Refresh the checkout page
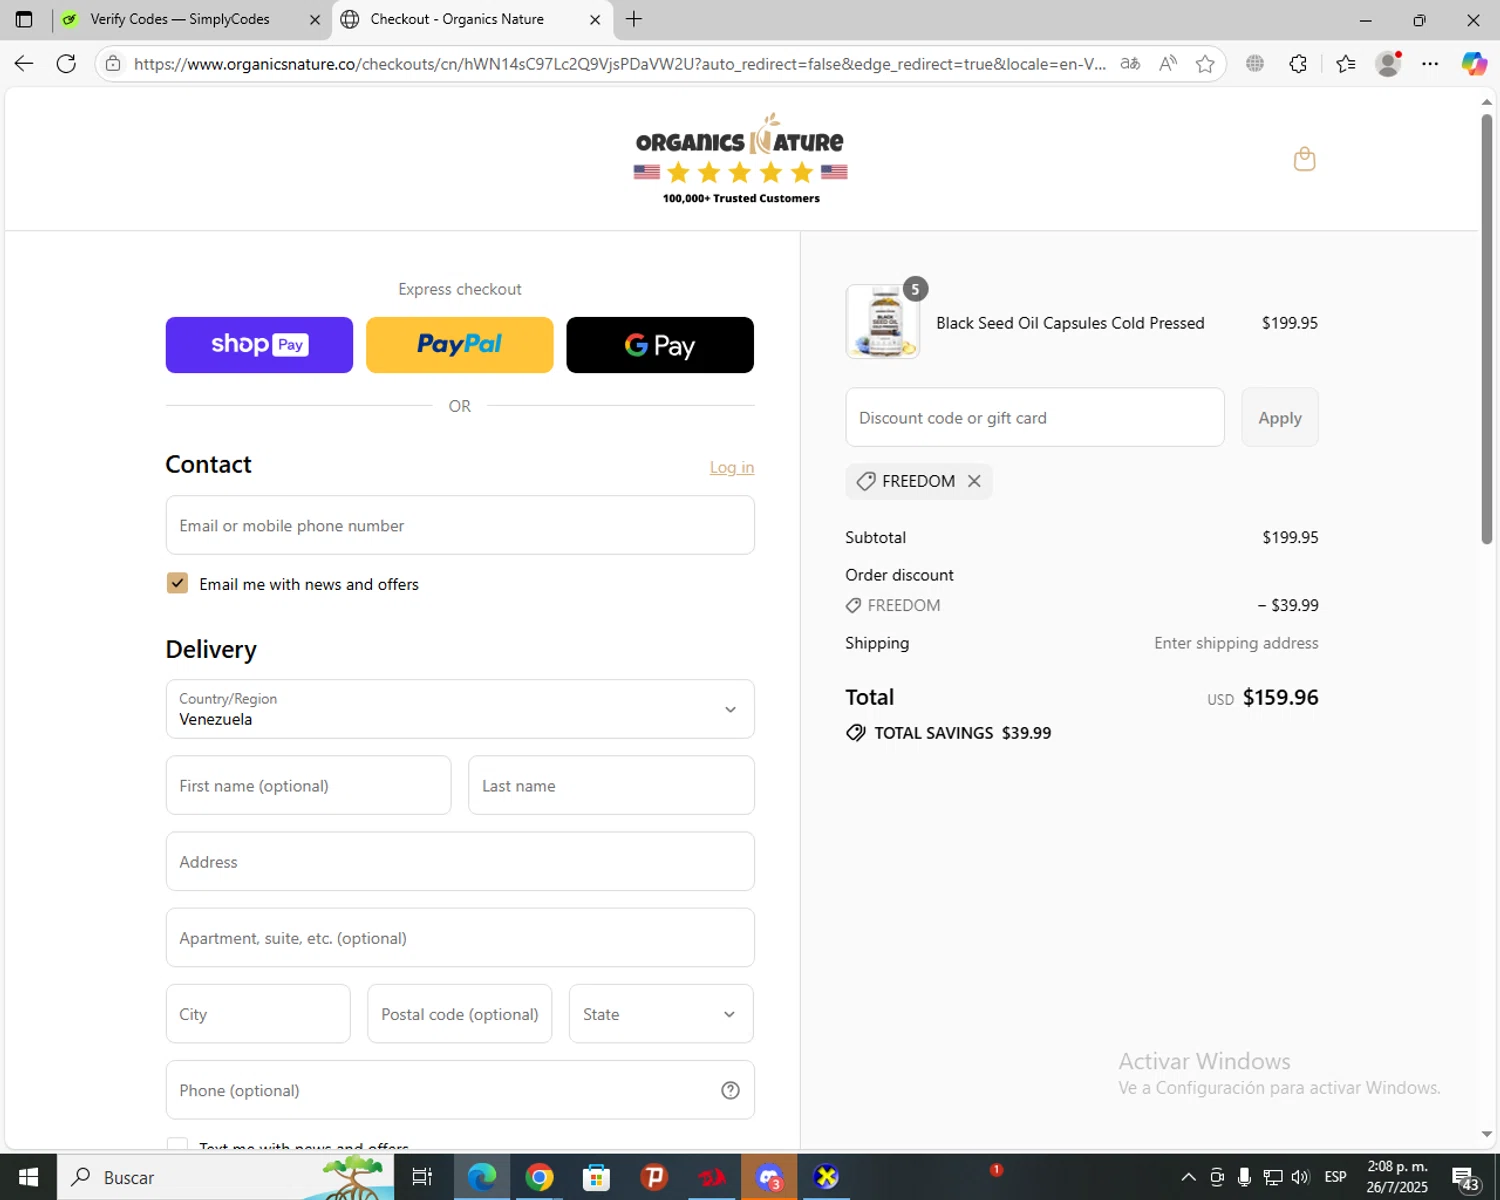1500x1200 pixels. click(x=66, y=64)
